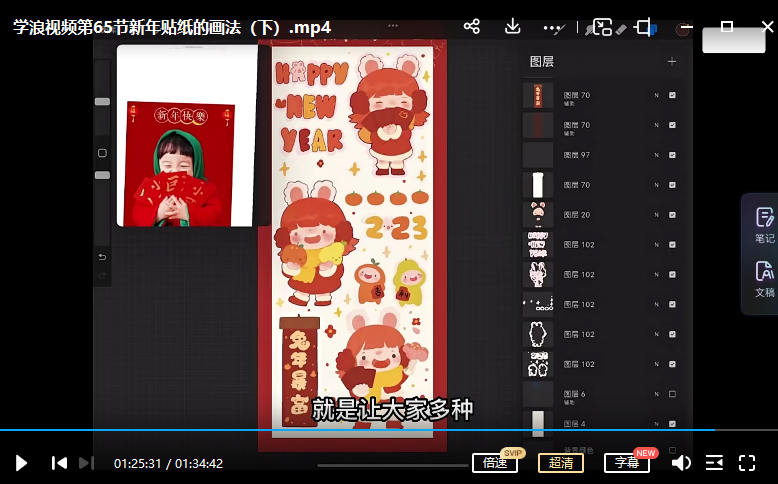Click the download icon
This screenshot has width=778, height=484.
pos(513,27)
